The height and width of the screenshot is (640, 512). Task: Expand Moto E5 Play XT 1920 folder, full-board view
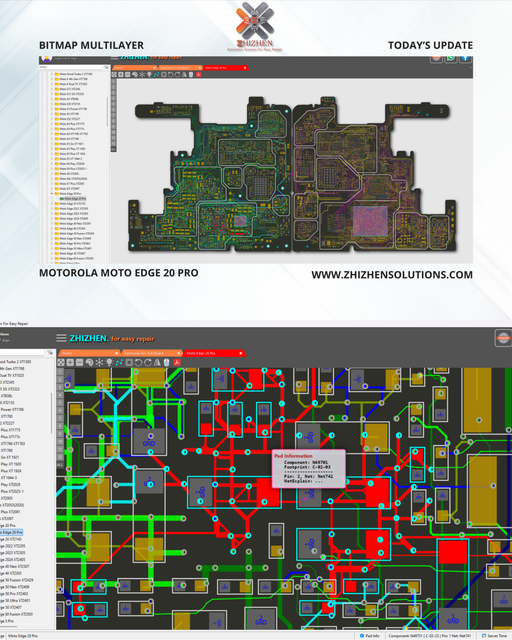click(51, 149)
